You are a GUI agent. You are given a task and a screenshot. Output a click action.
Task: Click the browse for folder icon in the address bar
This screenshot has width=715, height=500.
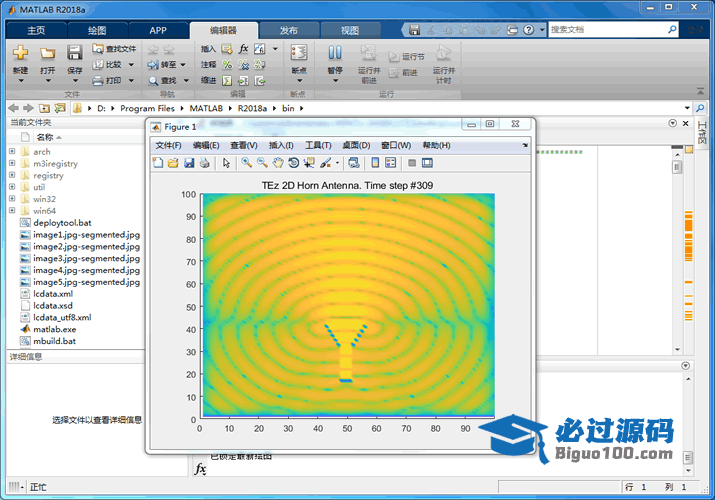[x=60, y=108]
